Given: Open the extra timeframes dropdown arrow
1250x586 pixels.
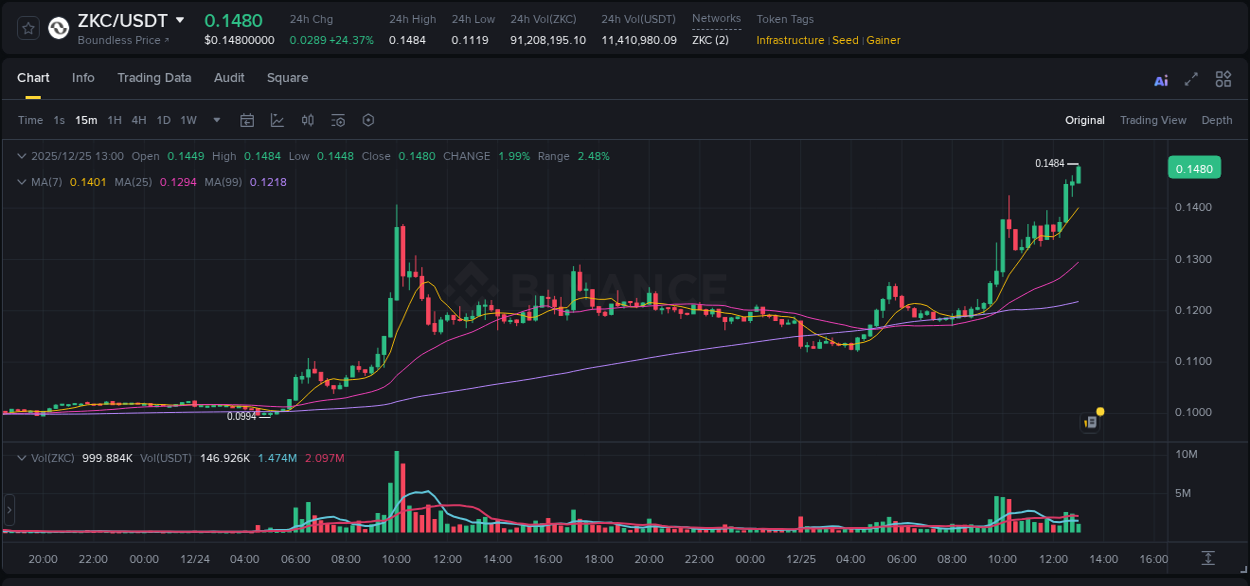Looking at the screenshot, I should pyautogui.click(x=216, y=120).
